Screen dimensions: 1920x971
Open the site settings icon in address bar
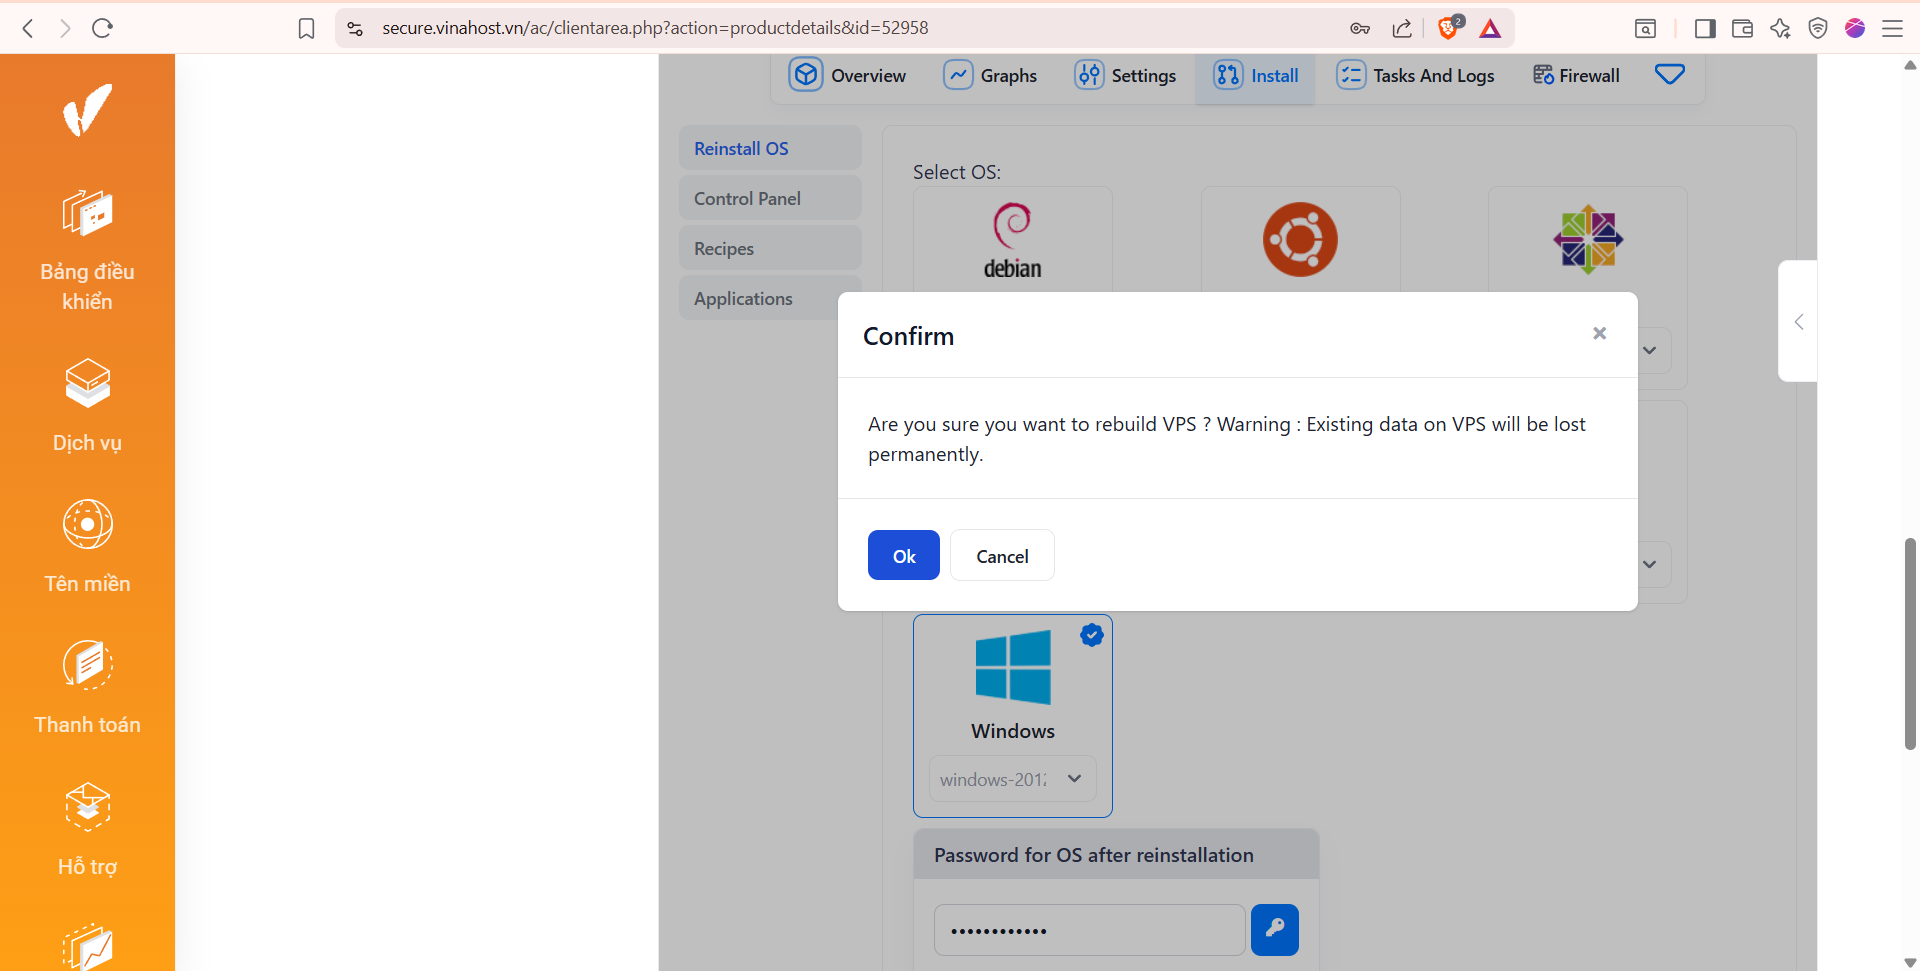tap(355, 28)
